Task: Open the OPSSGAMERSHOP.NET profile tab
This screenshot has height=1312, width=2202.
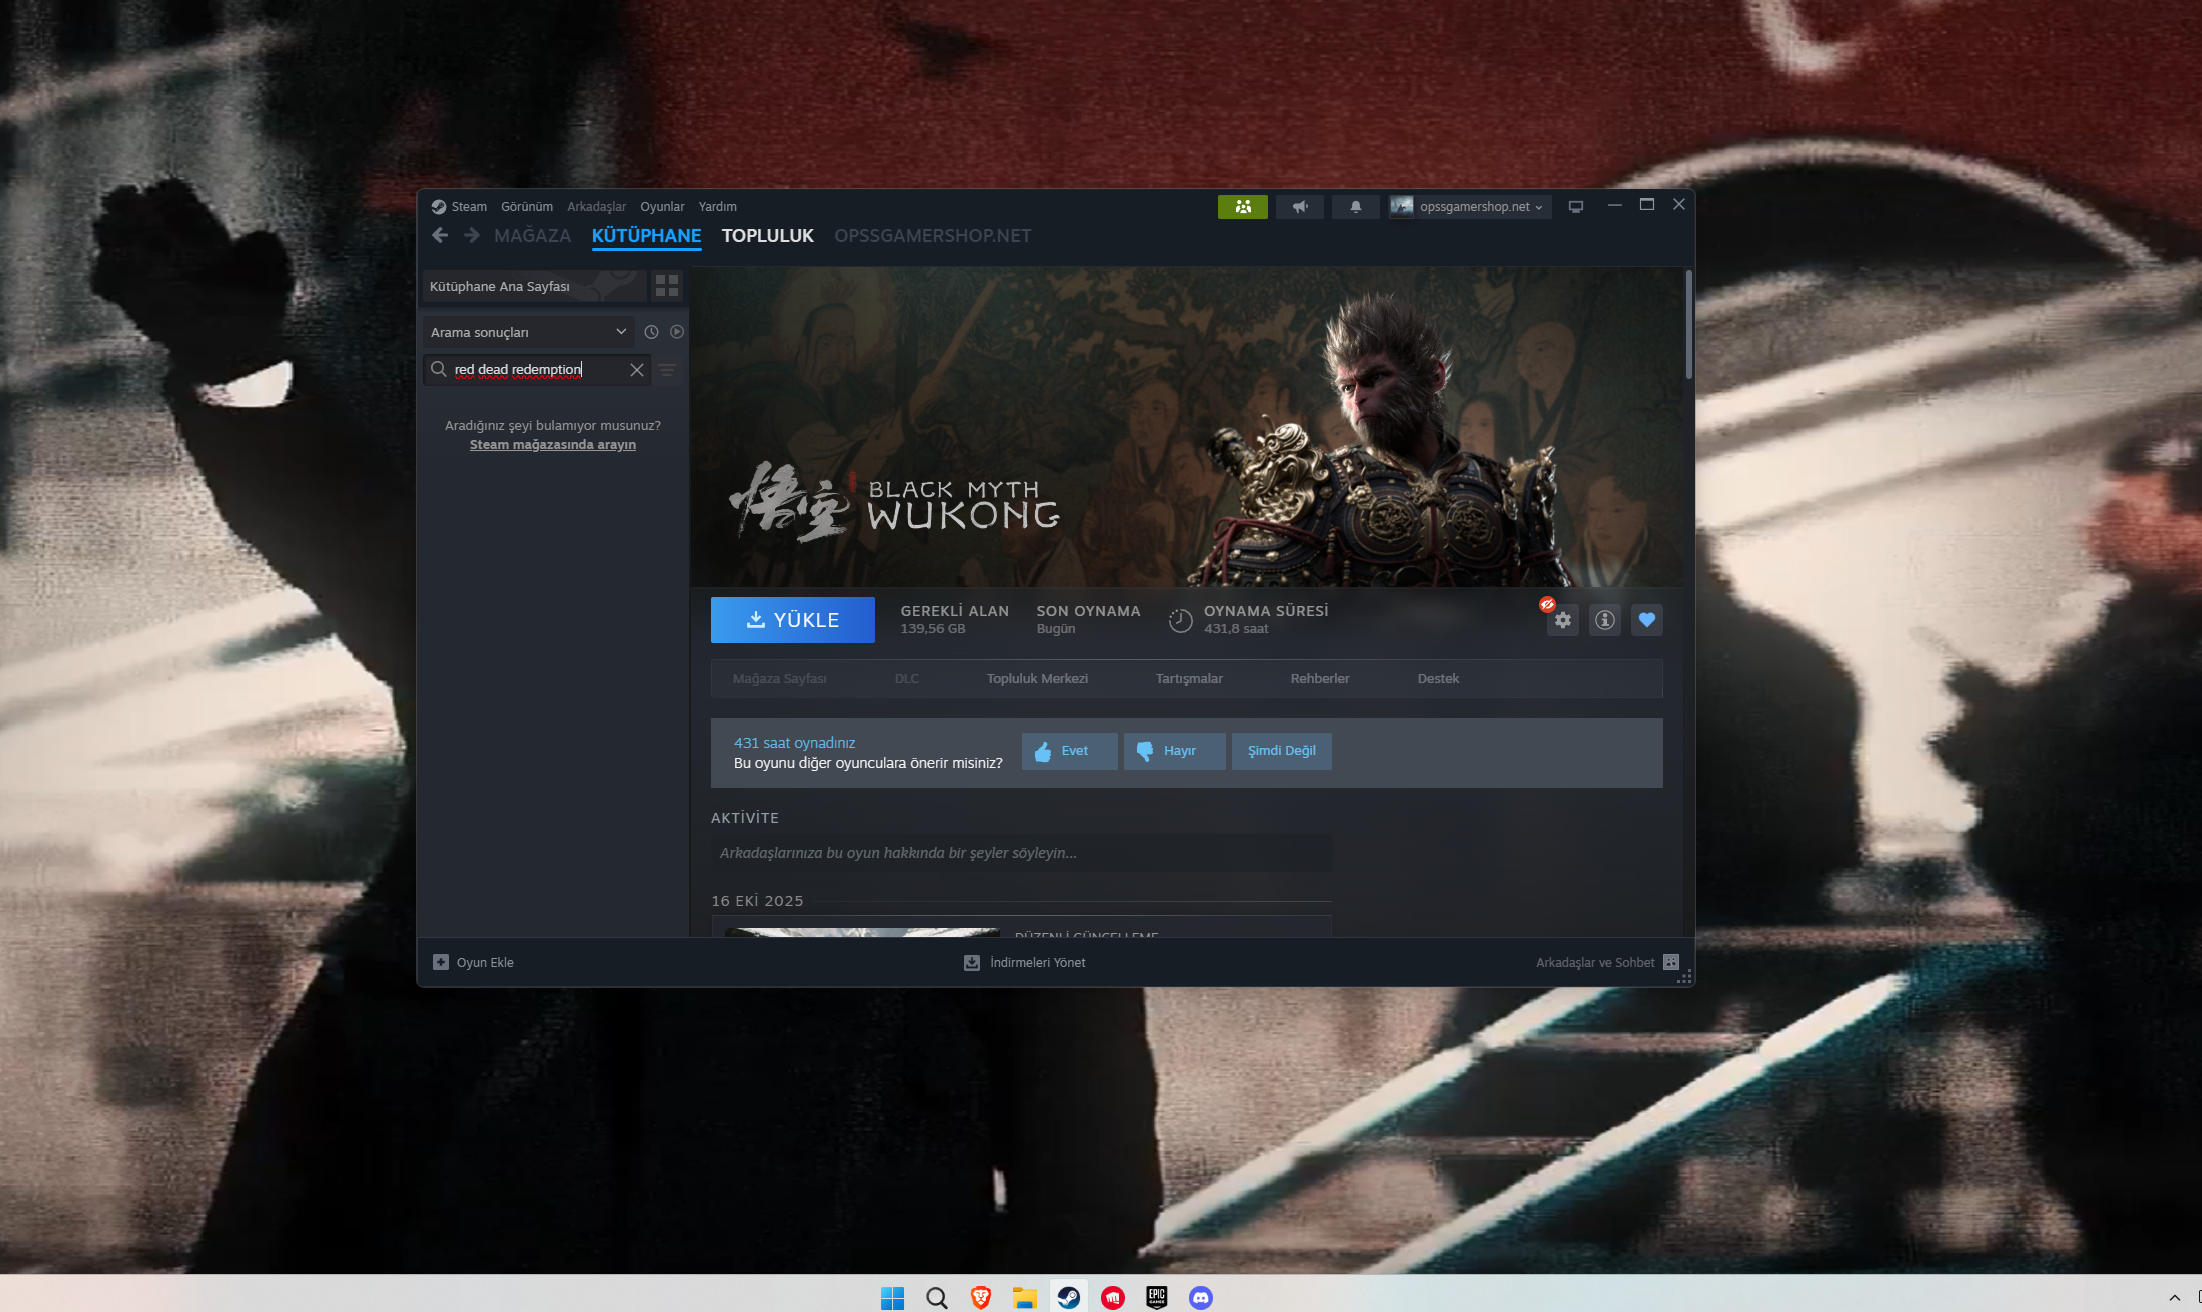Action: point(932,236)
